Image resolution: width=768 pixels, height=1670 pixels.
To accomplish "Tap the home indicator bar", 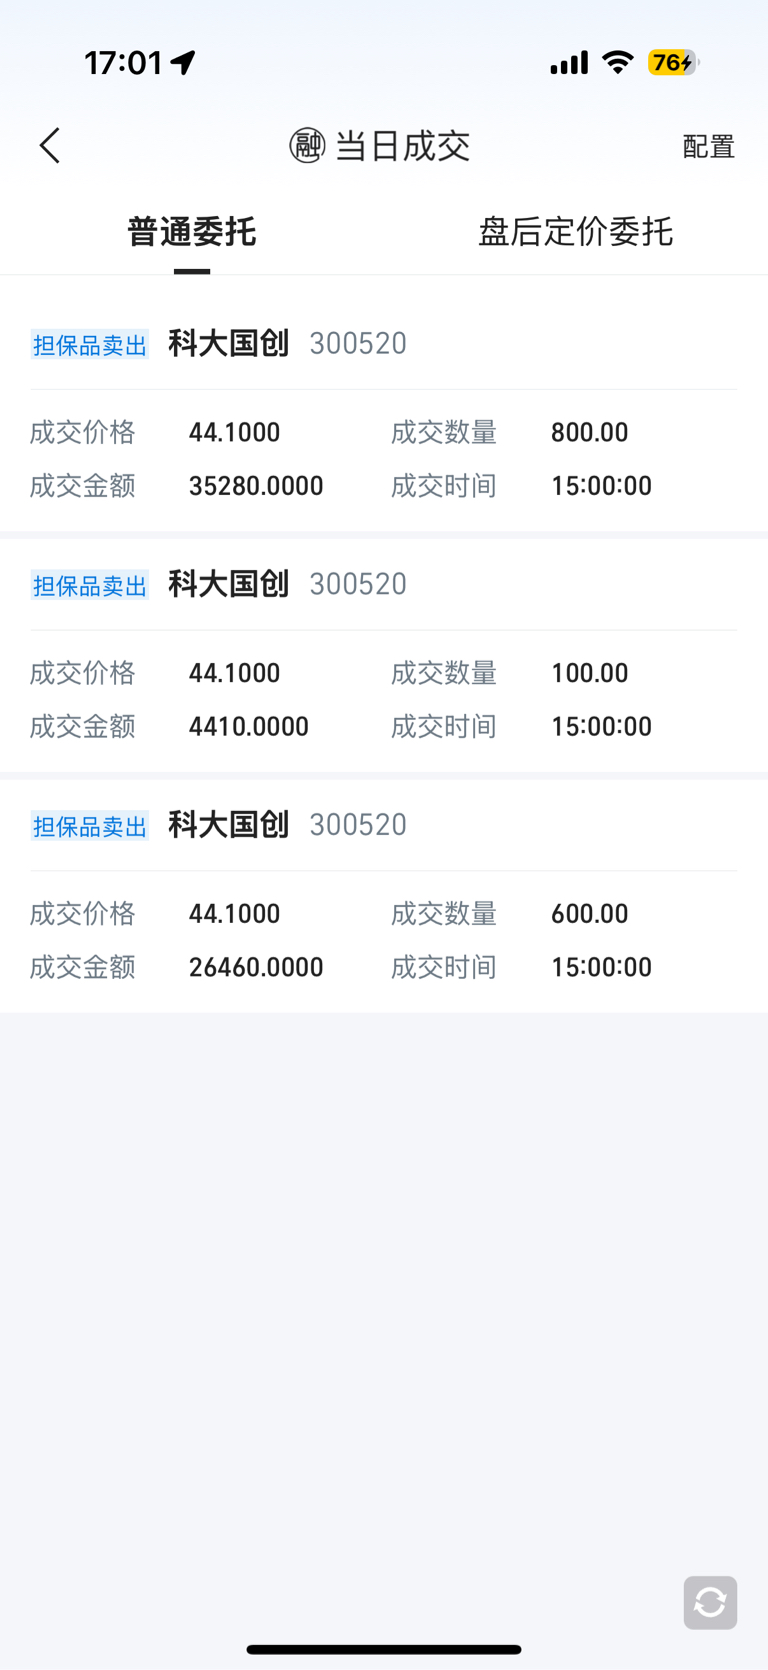I will tap(384, 1649).
